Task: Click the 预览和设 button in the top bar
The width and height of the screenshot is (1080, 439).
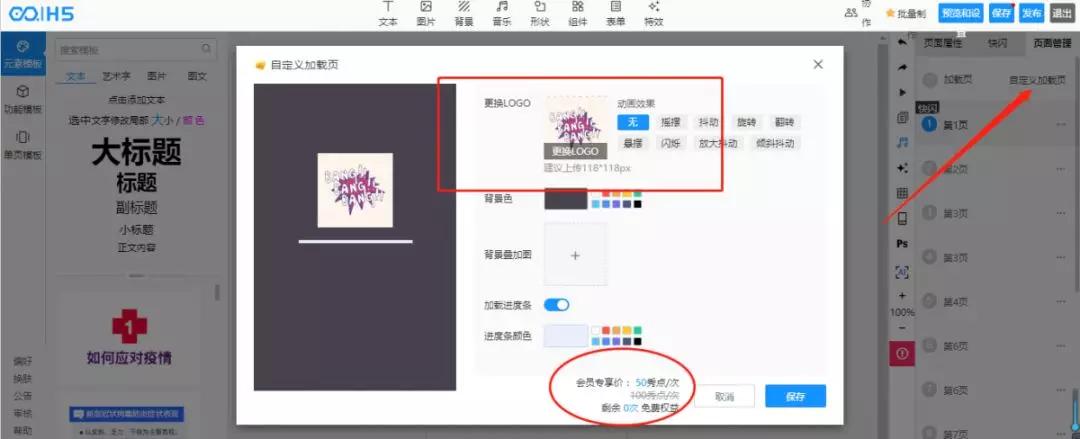Action: tap(960, 13)
